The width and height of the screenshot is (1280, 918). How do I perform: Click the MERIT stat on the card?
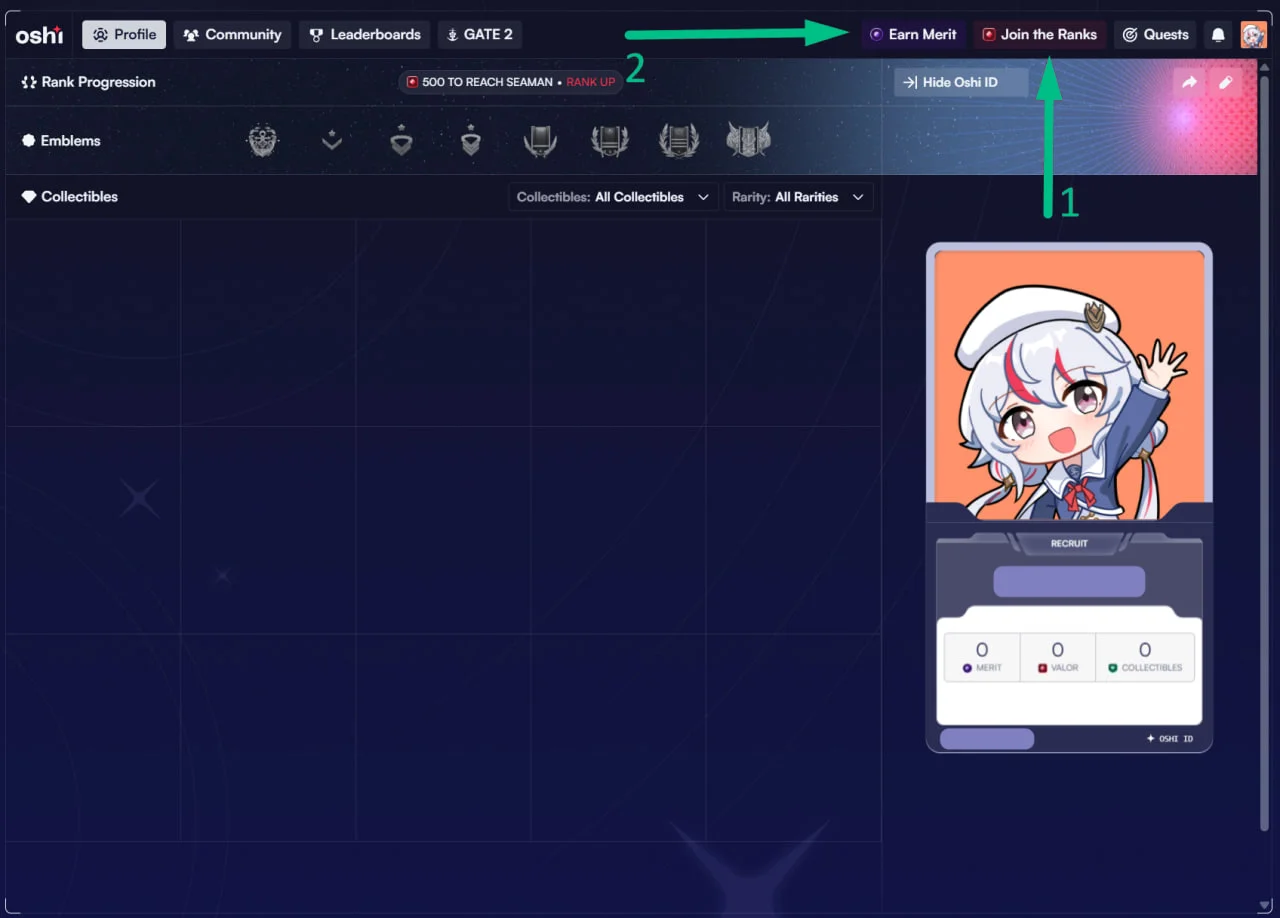tap(982, 657)
